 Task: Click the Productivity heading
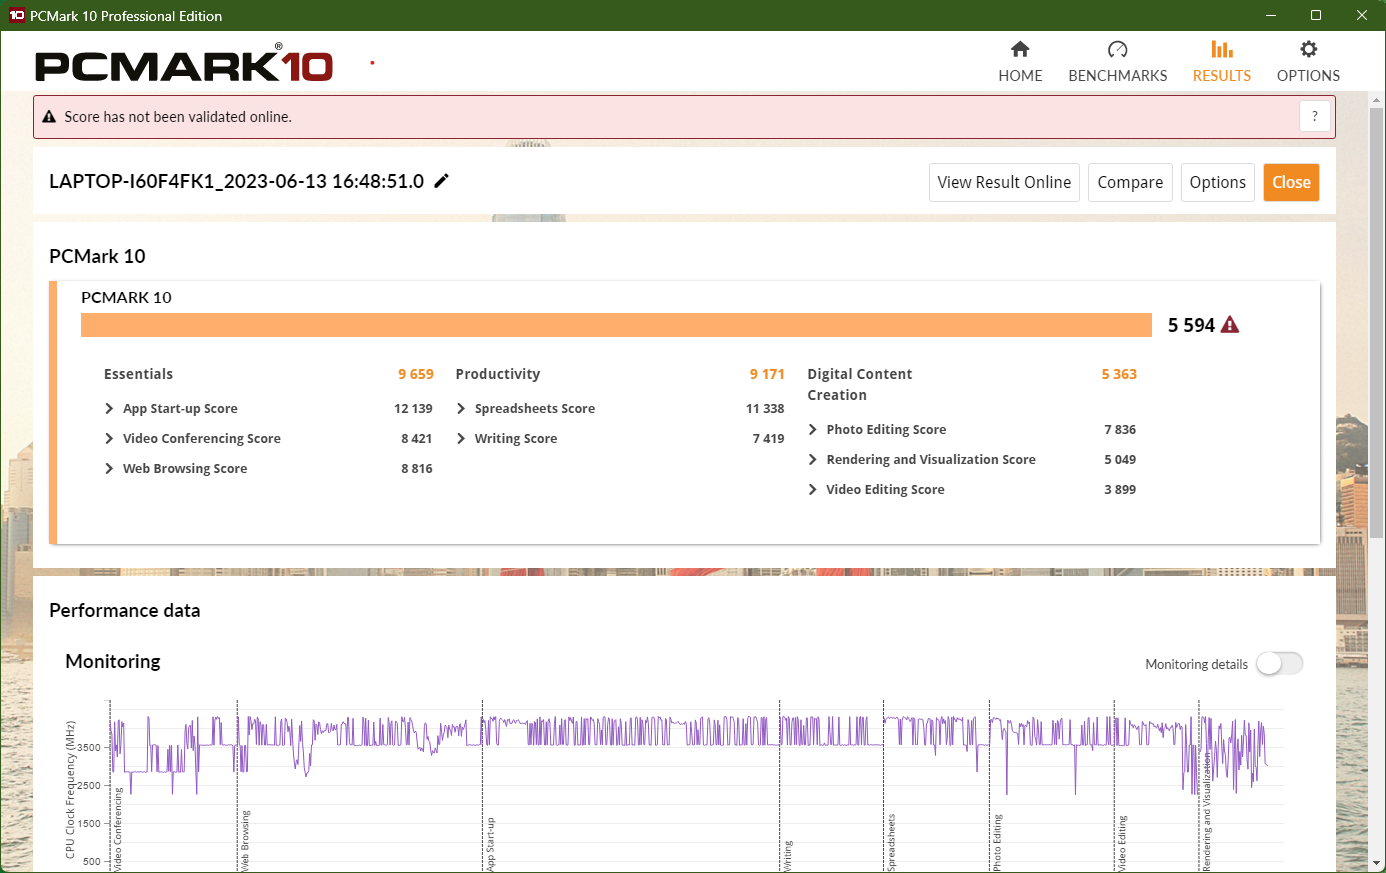click(x=498, y=374)
